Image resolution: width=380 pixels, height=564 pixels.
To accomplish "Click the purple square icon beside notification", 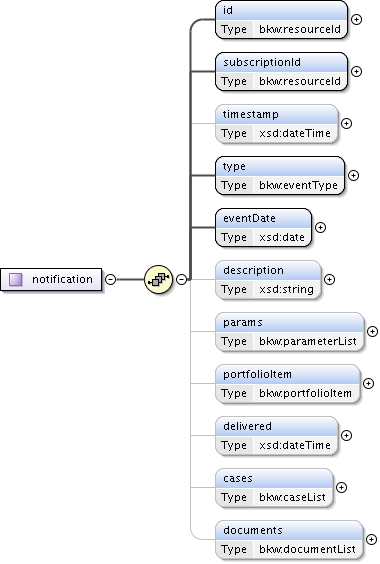I will coord(15,279).
